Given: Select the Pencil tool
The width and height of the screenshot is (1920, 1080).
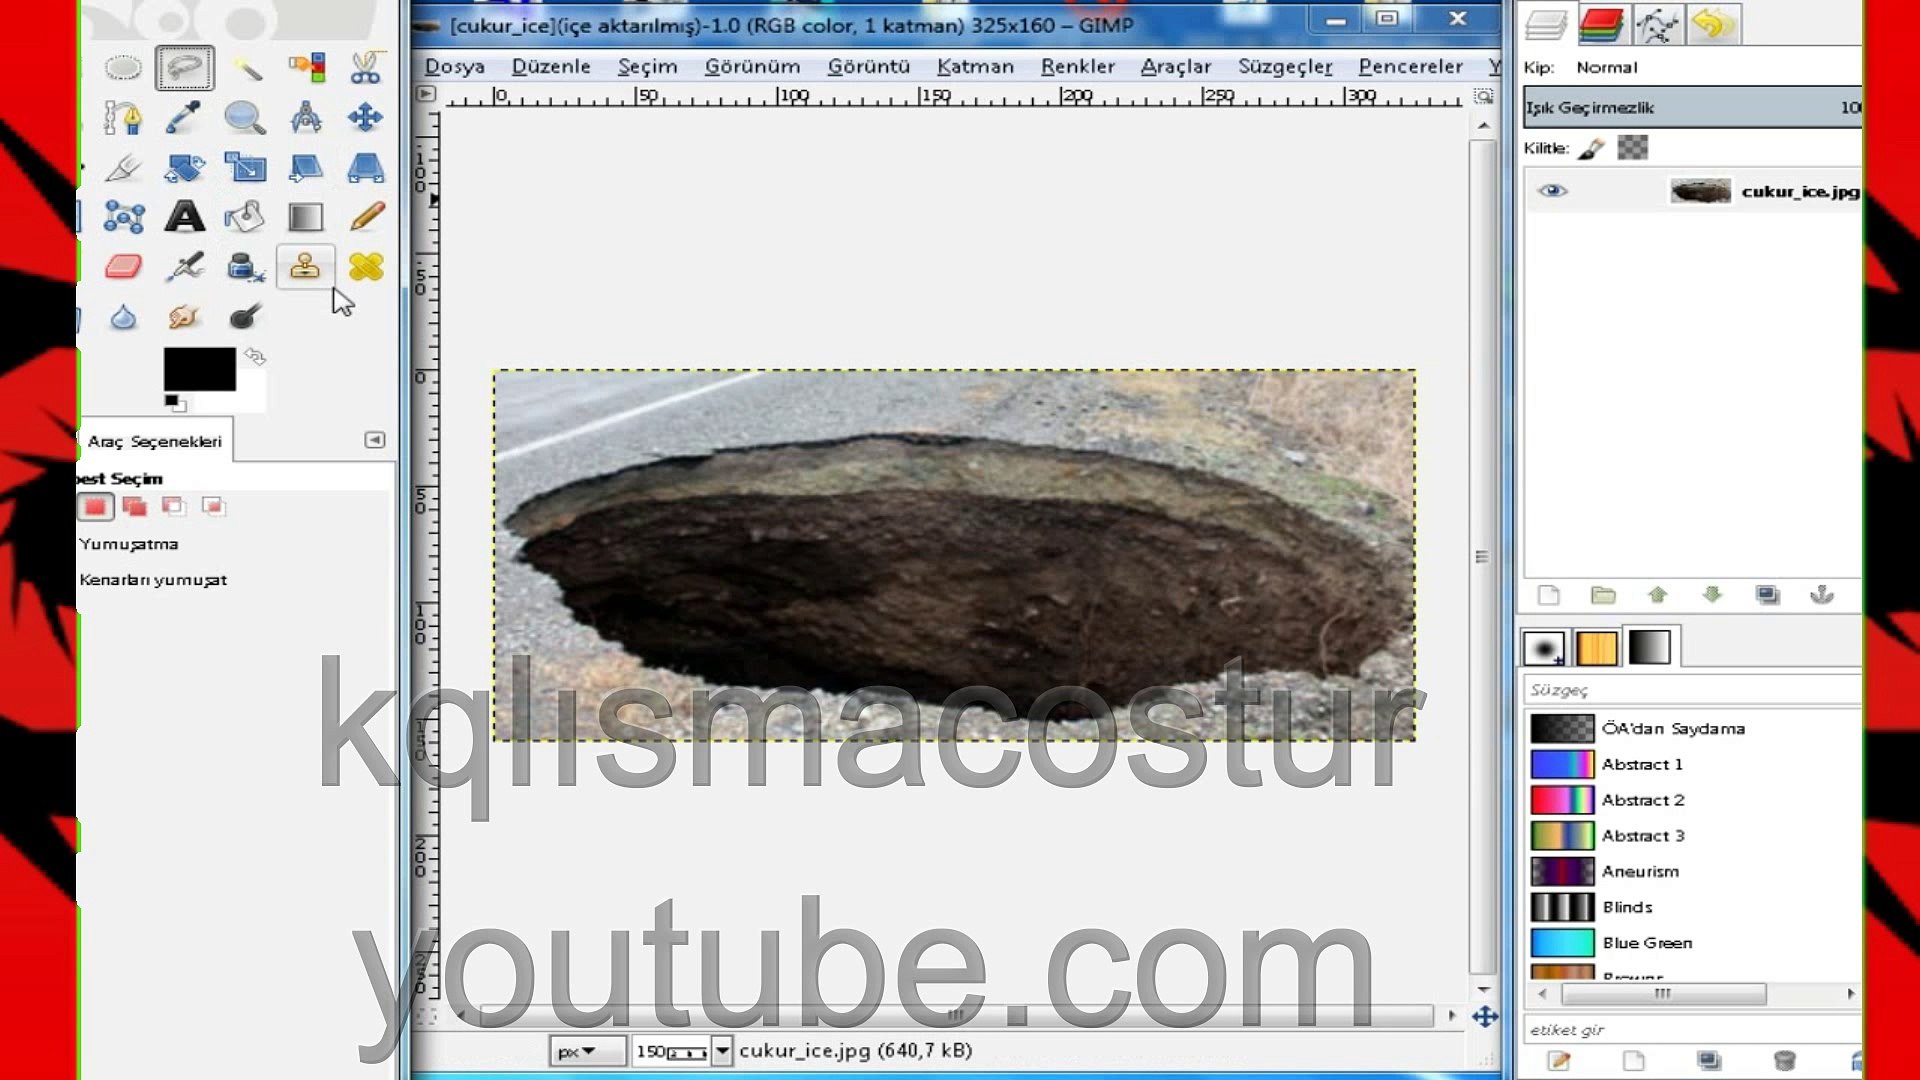Looking at the screenshot, I should point(366,216).
